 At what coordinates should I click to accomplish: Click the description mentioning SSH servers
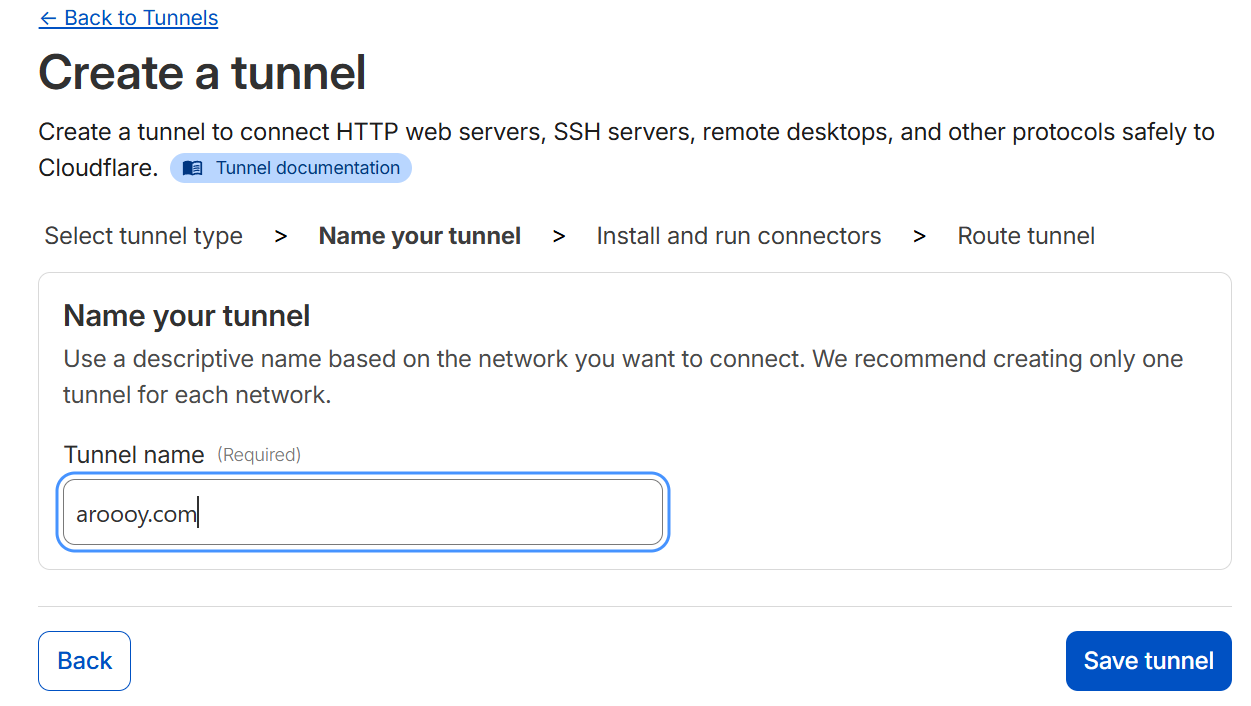pos(626,132)
